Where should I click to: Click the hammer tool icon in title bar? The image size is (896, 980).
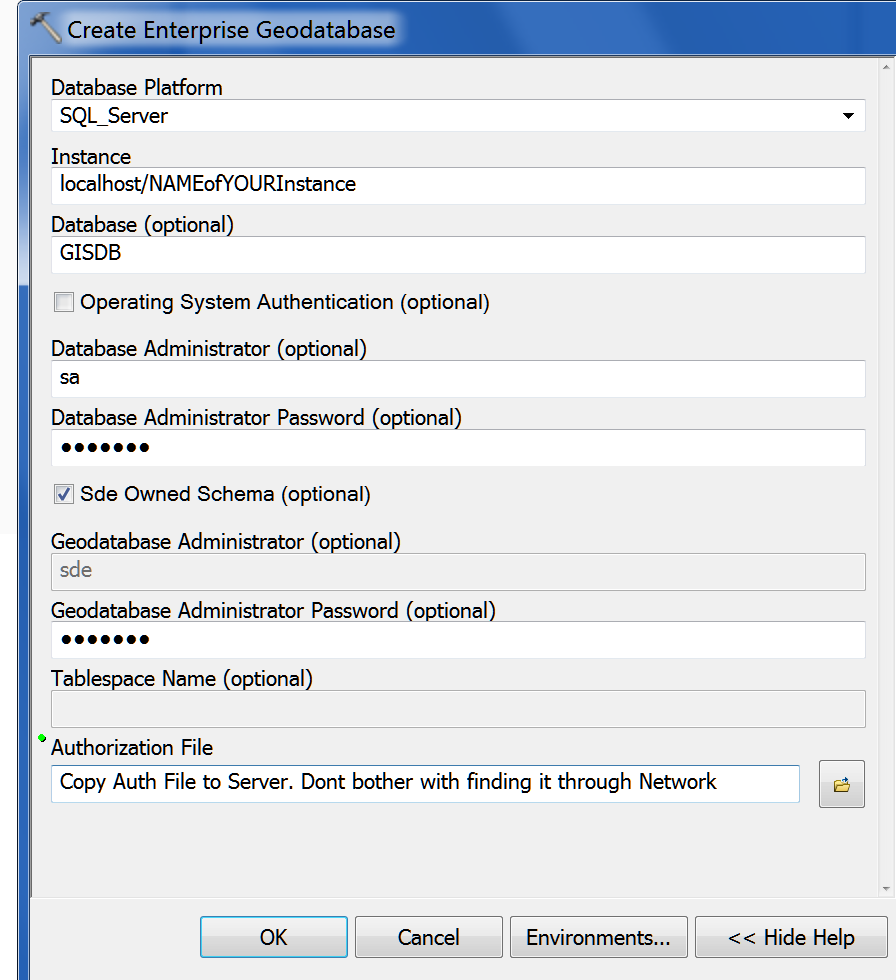(45, 27)
